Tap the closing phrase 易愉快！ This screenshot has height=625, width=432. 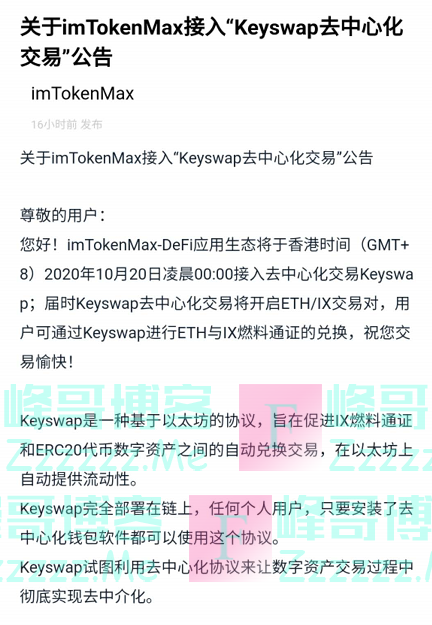click(47, 362)
